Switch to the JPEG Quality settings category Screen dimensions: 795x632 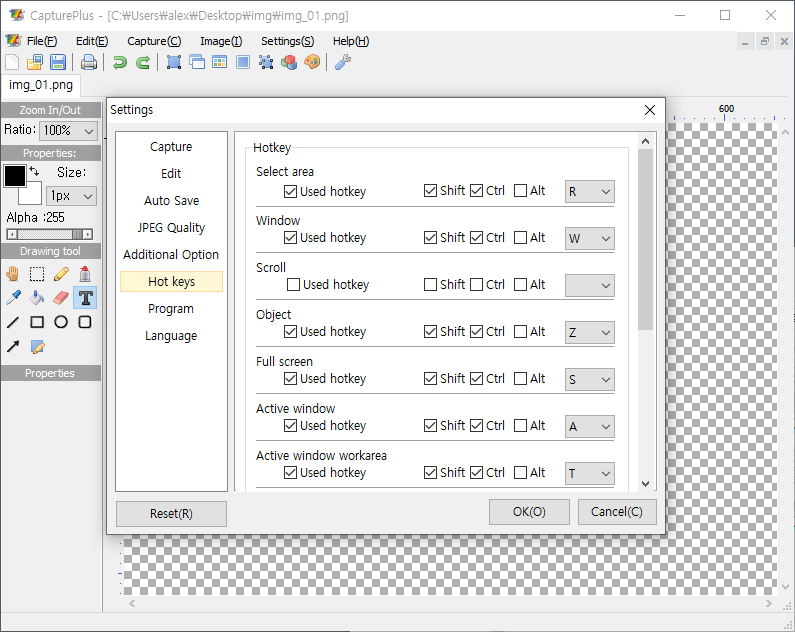(x=171, y=228)
